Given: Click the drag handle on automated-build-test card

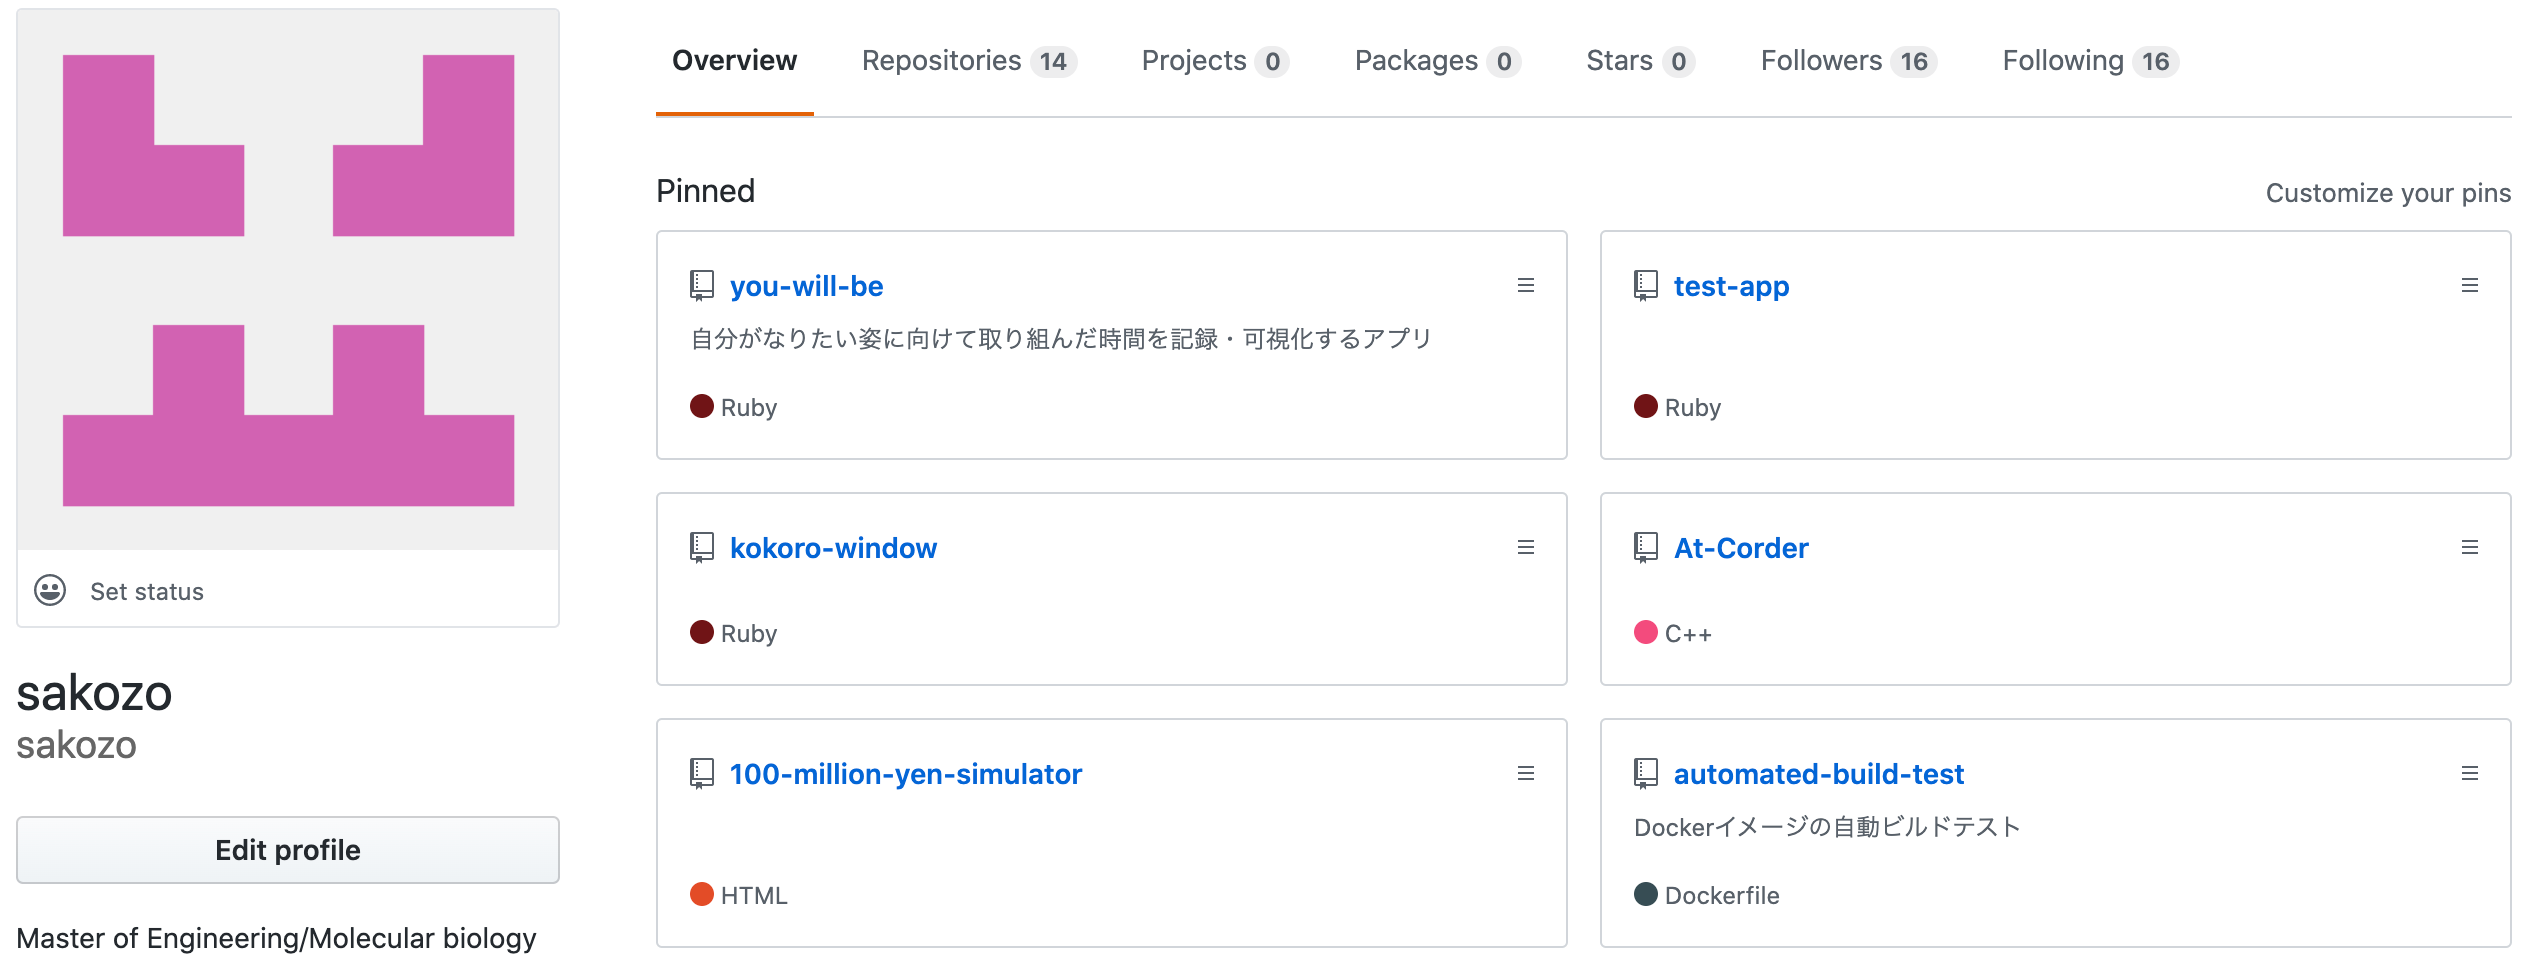Looking at the screenshot, I should pos(2469,774).
